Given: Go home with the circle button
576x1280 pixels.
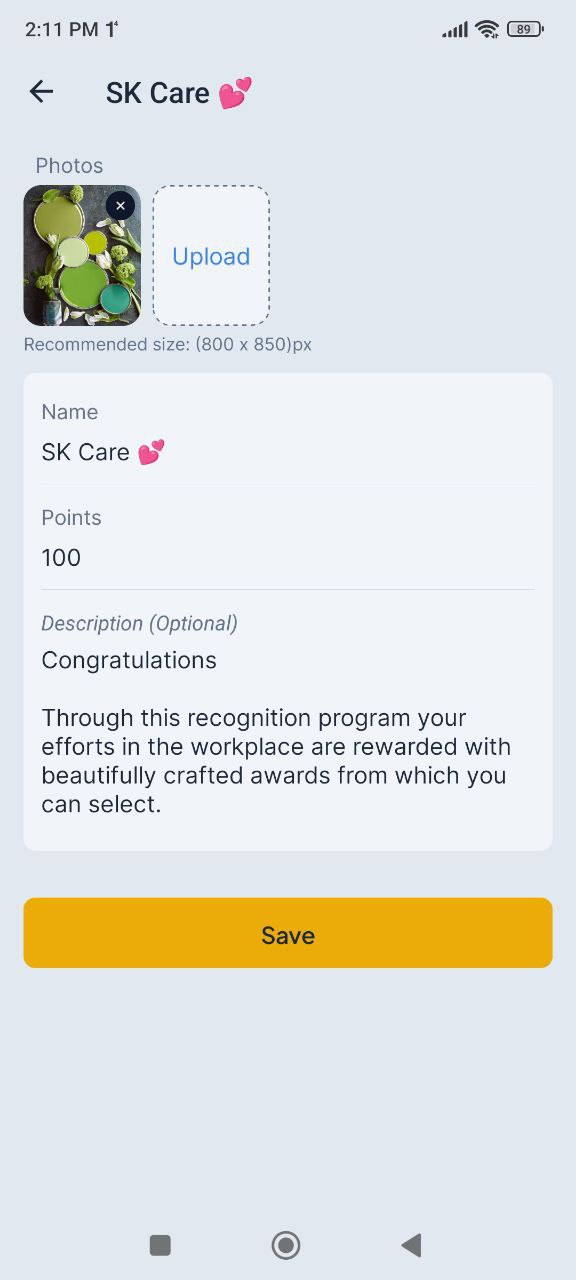Looking at the screenshot, I should 286,1245.
